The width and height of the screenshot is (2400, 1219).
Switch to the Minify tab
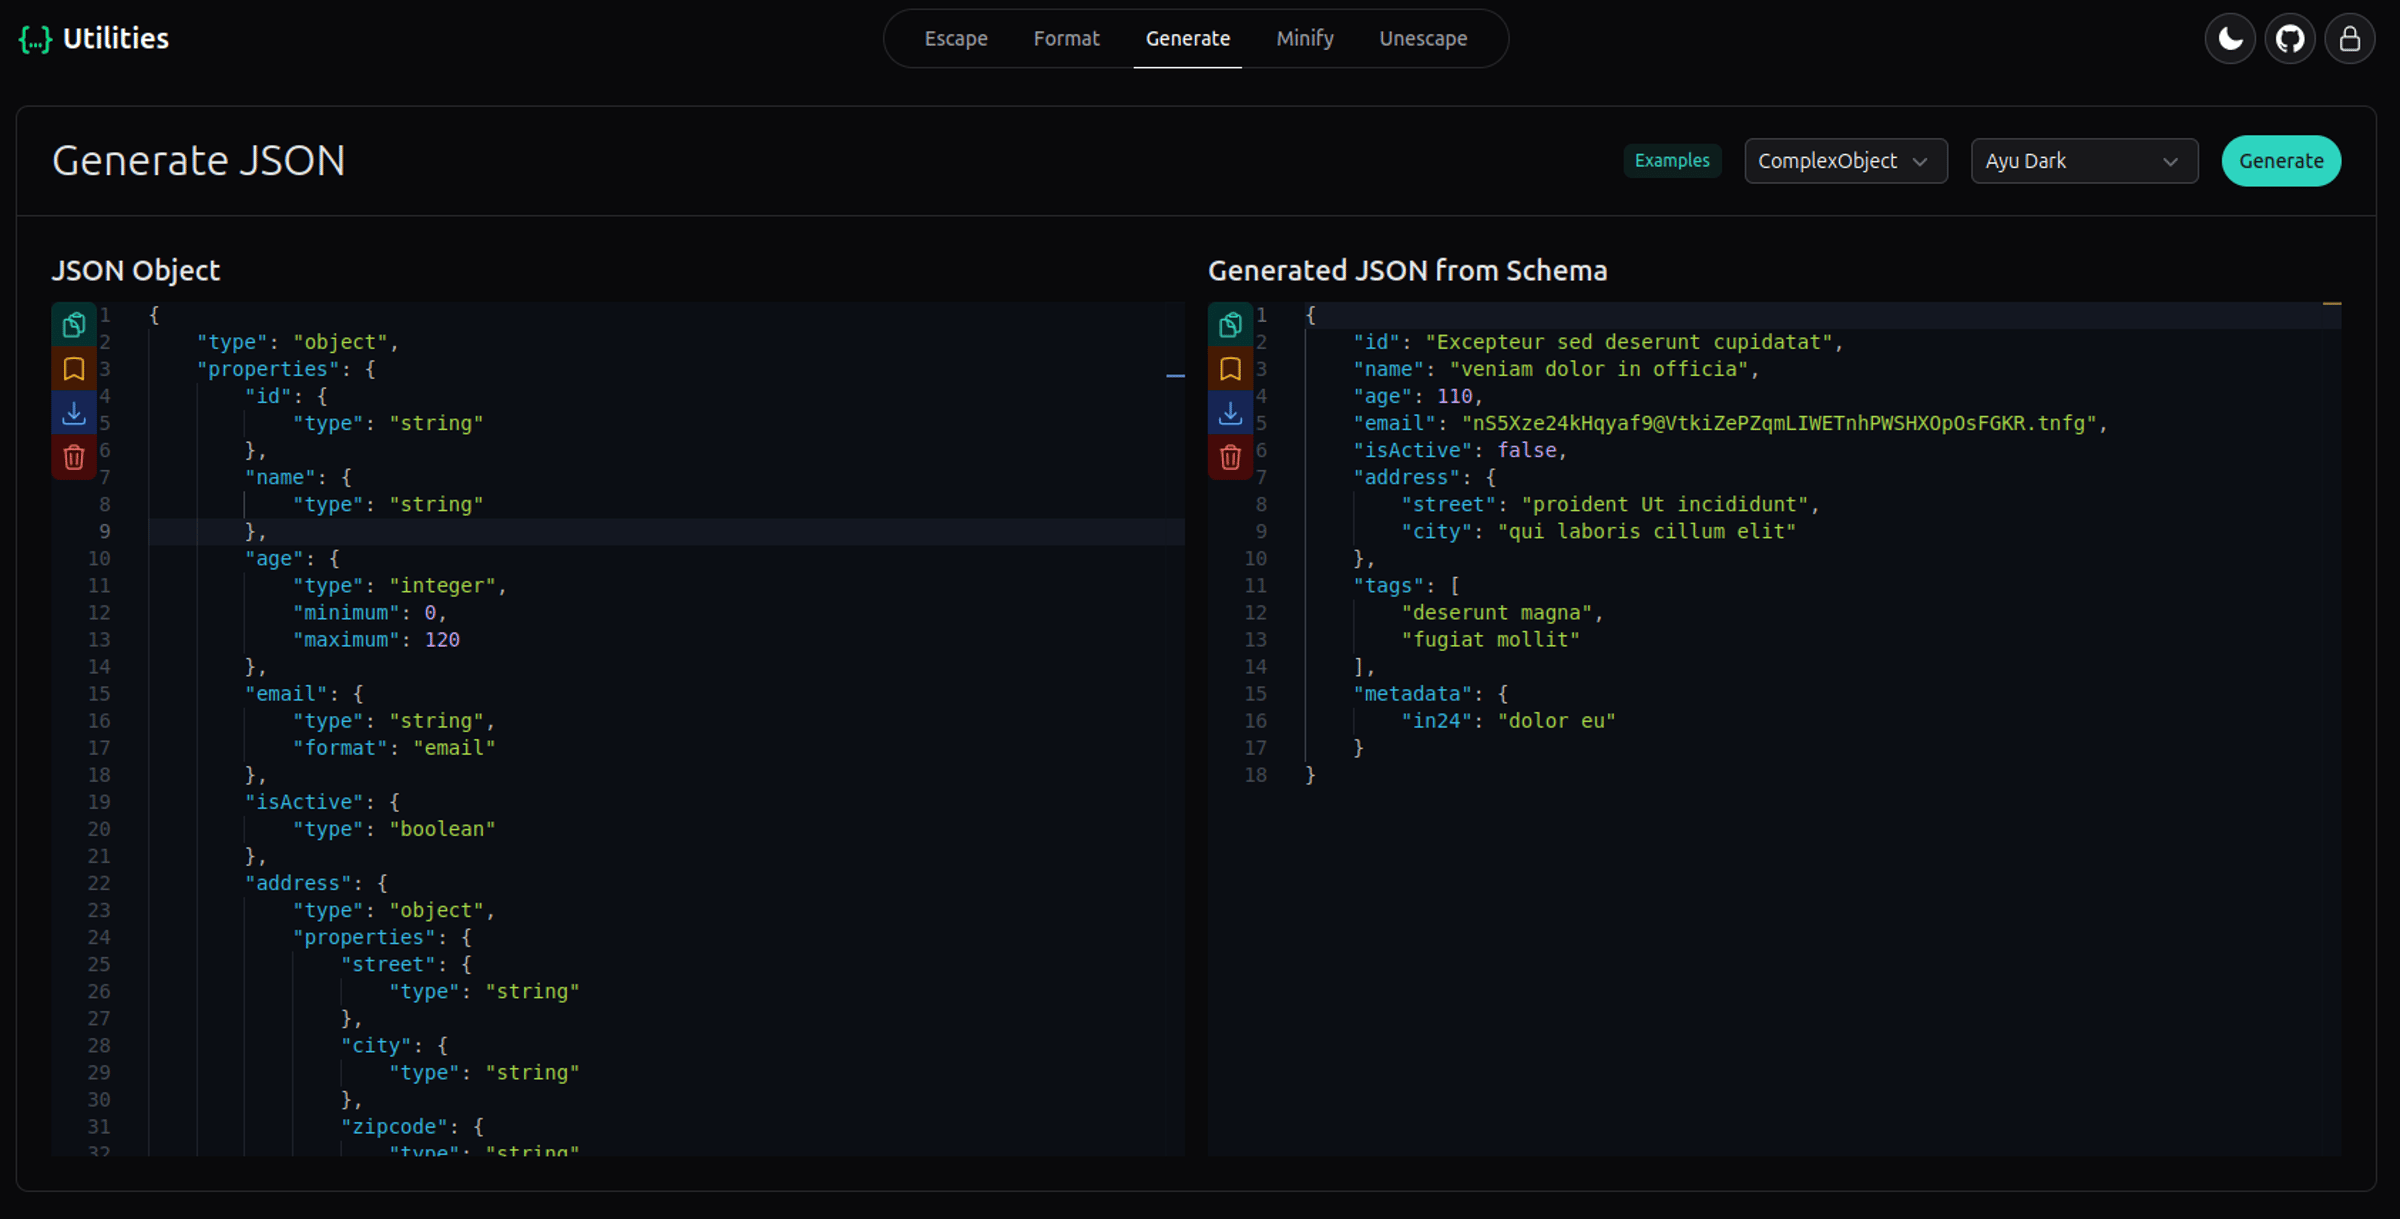(x=1304, y=39)
